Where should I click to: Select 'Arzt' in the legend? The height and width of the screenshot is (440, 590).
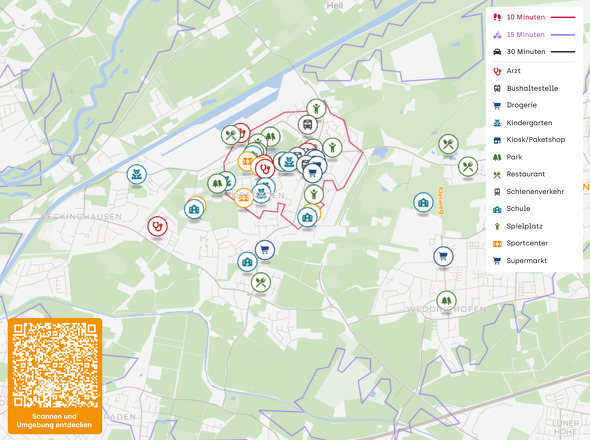(513, 71)
